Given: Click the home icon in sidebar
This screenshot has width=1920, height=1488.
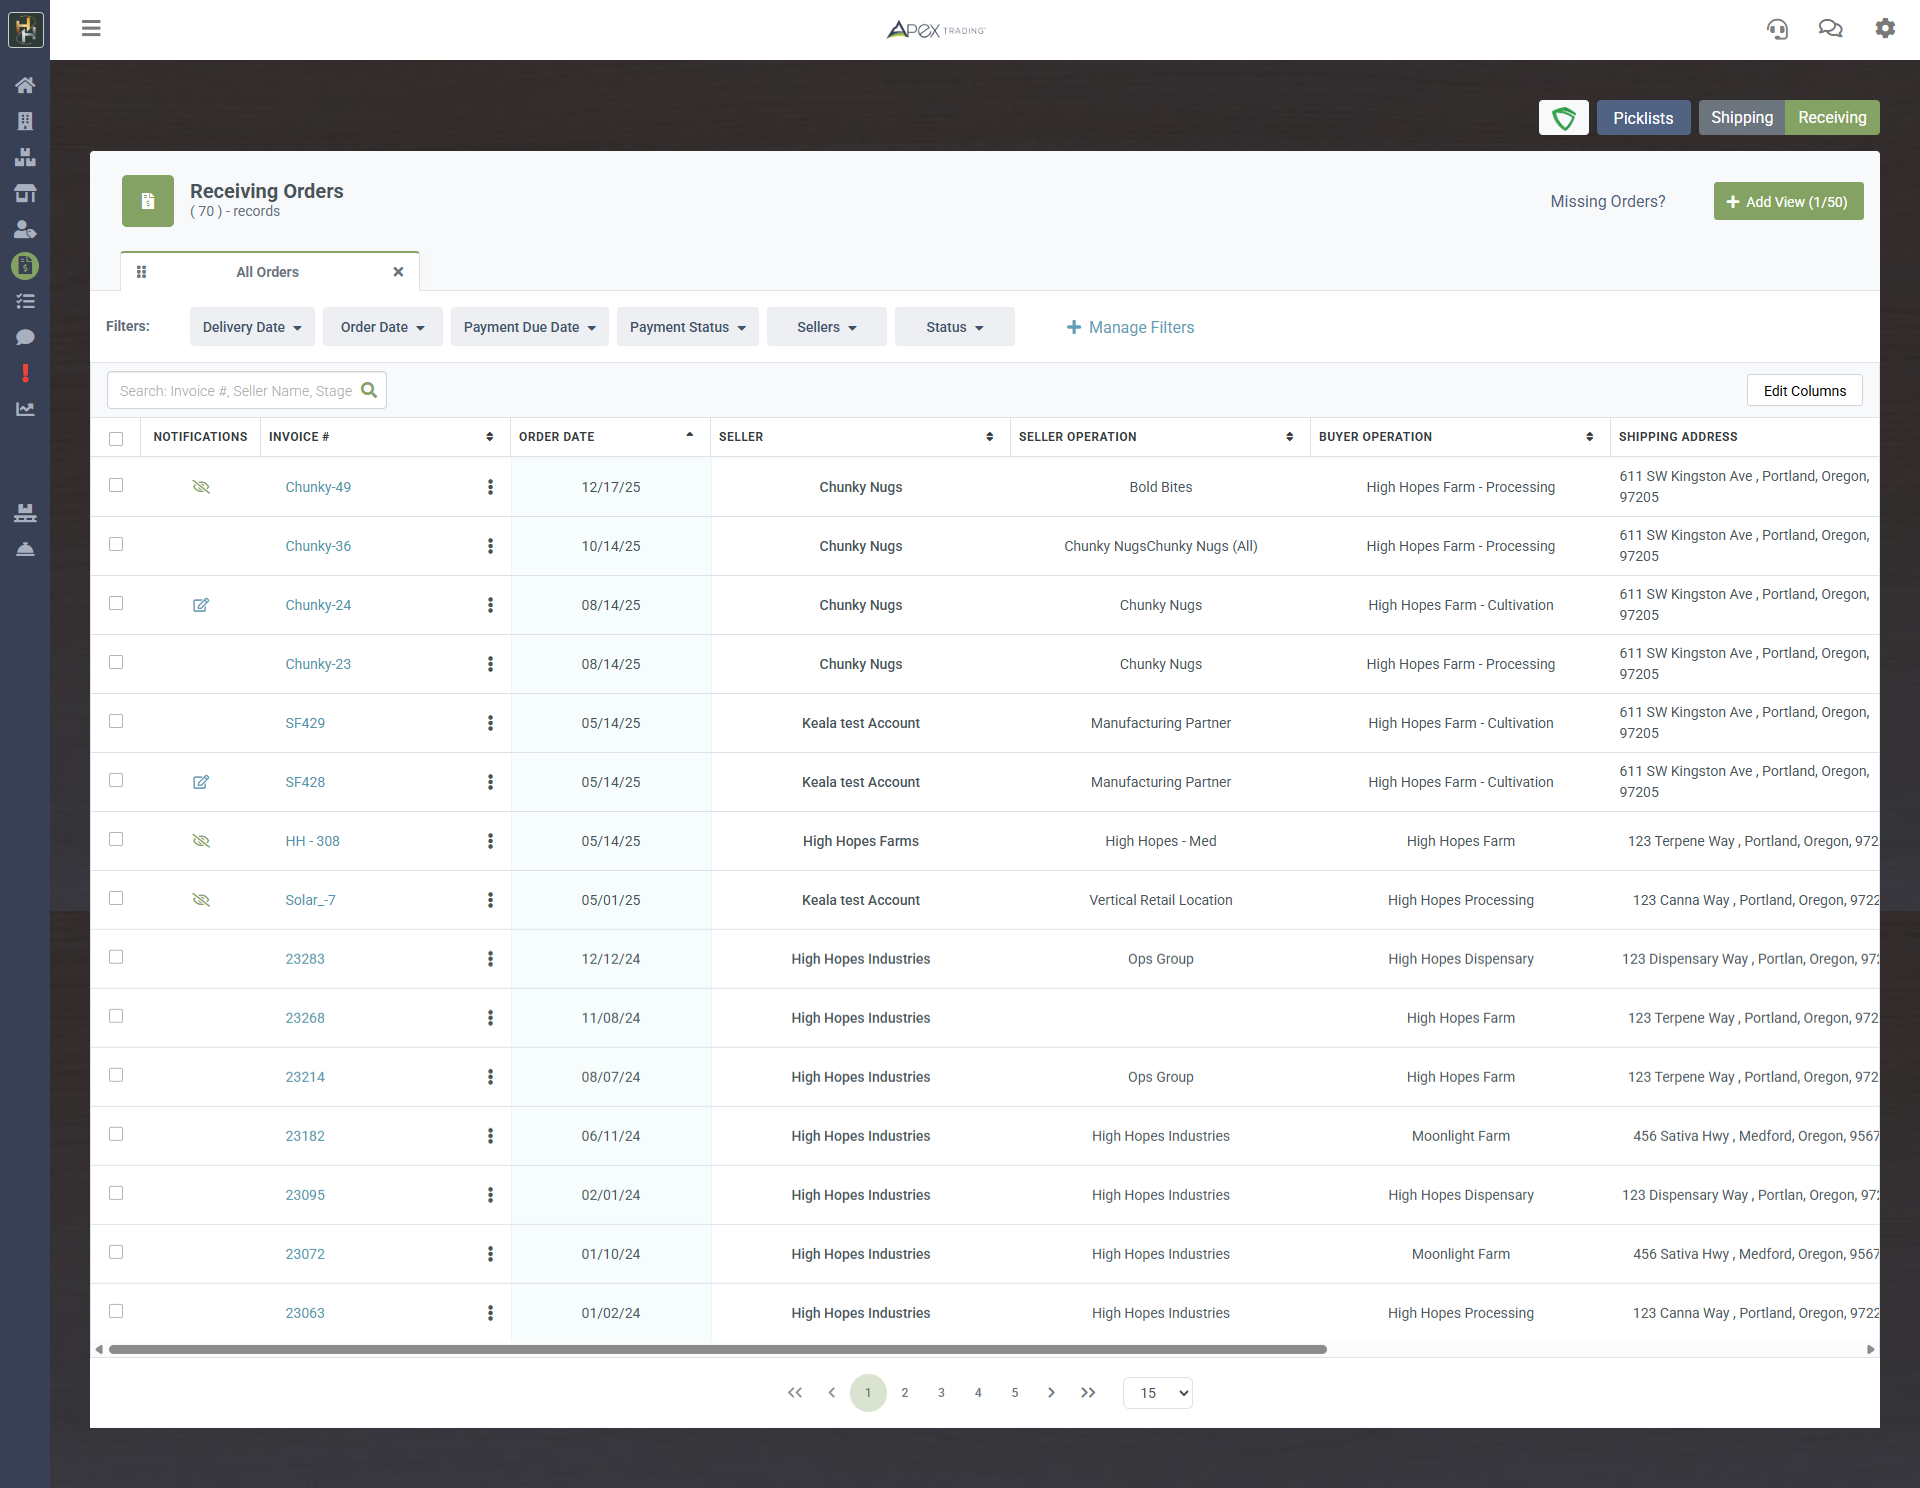Looking at the screenshot, I should 25,85.
